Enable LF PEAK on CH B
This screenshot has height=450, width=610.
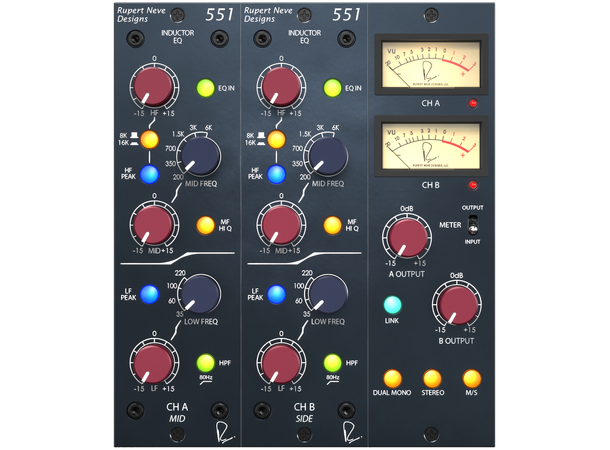(x=277, y=294)
